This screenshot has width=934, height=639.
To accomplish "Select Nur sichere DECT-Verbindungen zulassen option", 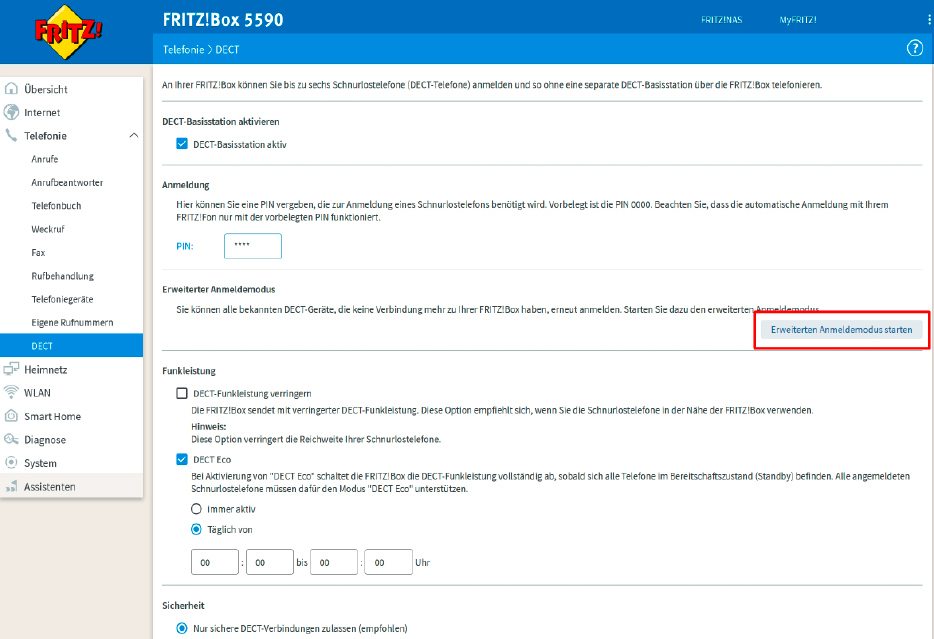I will tap(182, 628).
